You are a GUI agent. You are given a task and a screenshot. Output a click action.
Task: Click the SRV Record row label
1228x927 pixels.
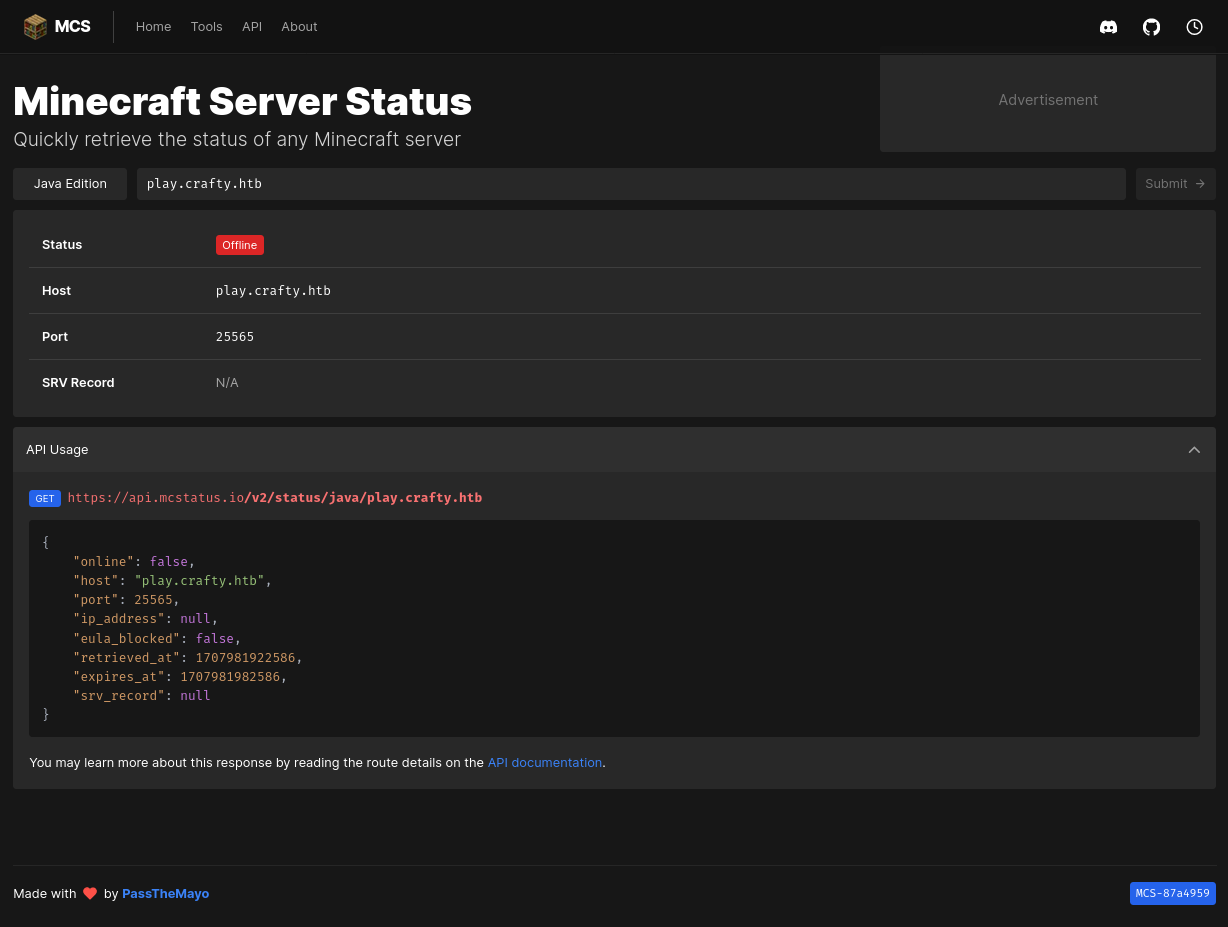[78, 383]
